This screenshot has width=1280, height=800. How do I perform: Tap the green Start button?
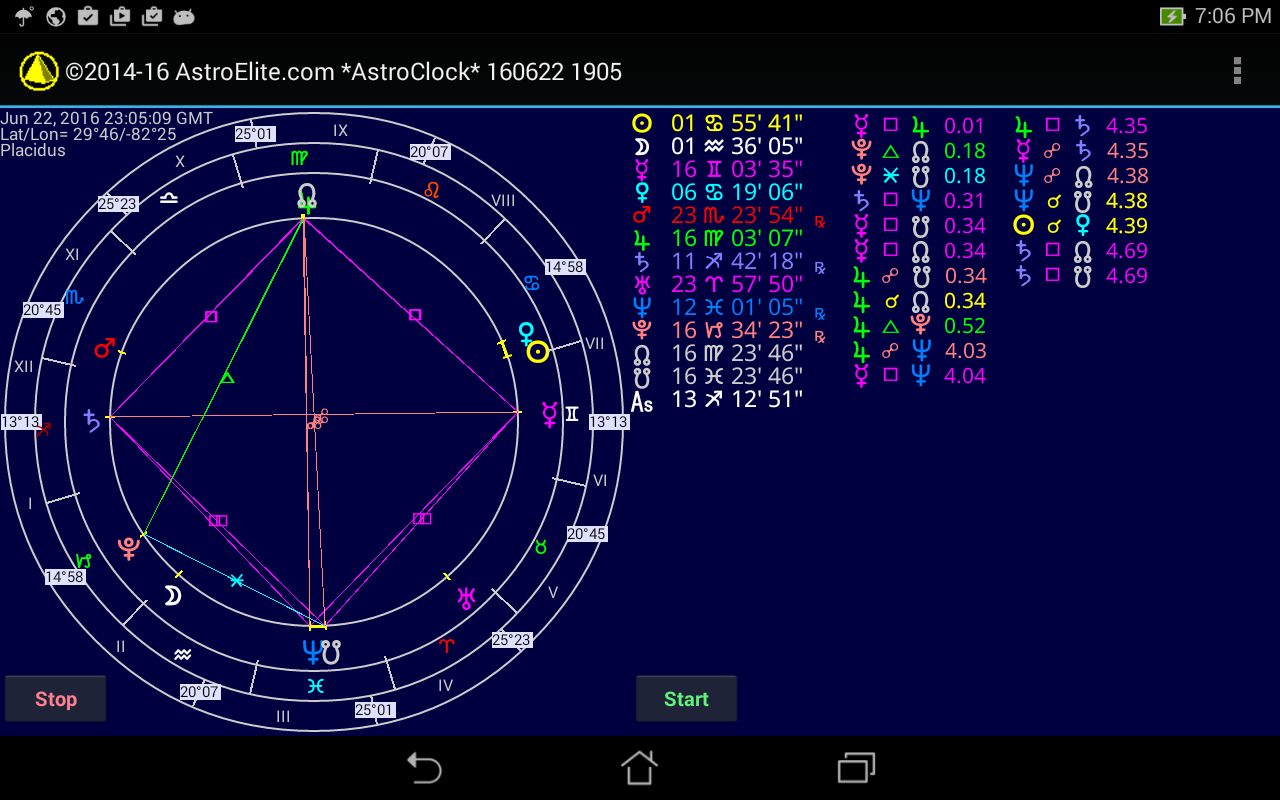pos(686,699)
